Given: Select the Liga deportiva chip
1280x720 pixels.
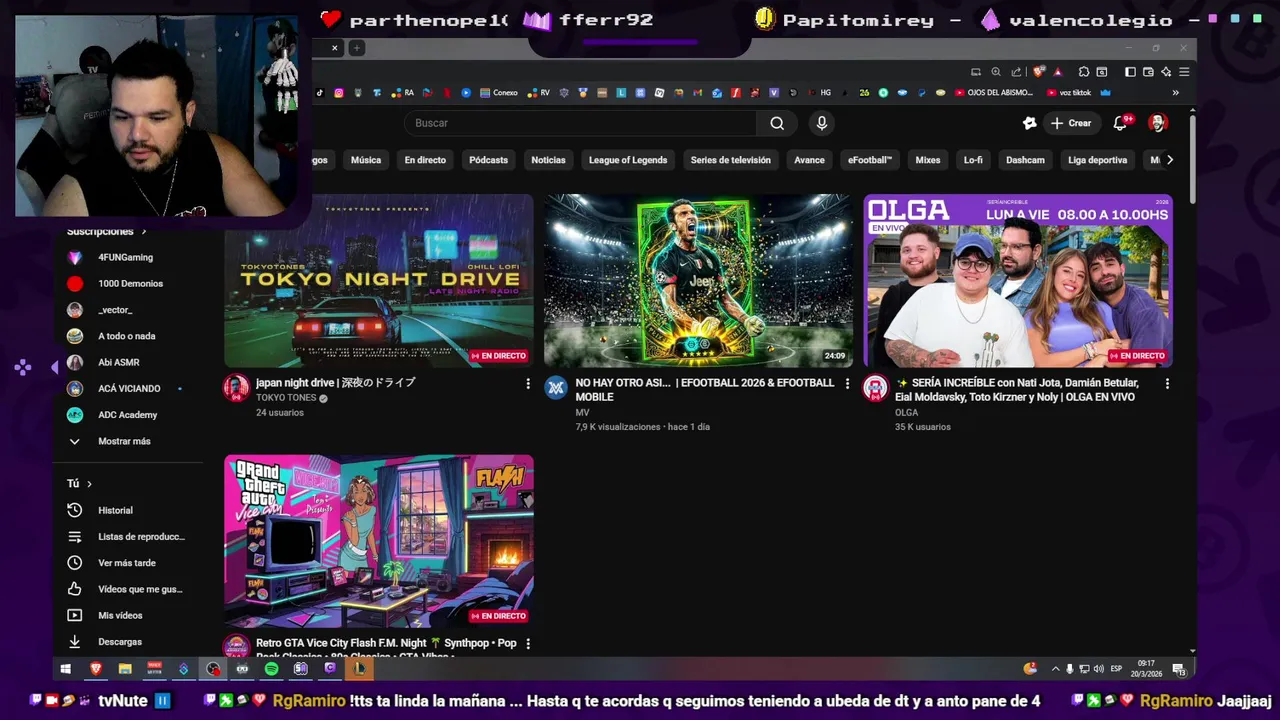Looking at the screenshot, I should coord(1097,160).
